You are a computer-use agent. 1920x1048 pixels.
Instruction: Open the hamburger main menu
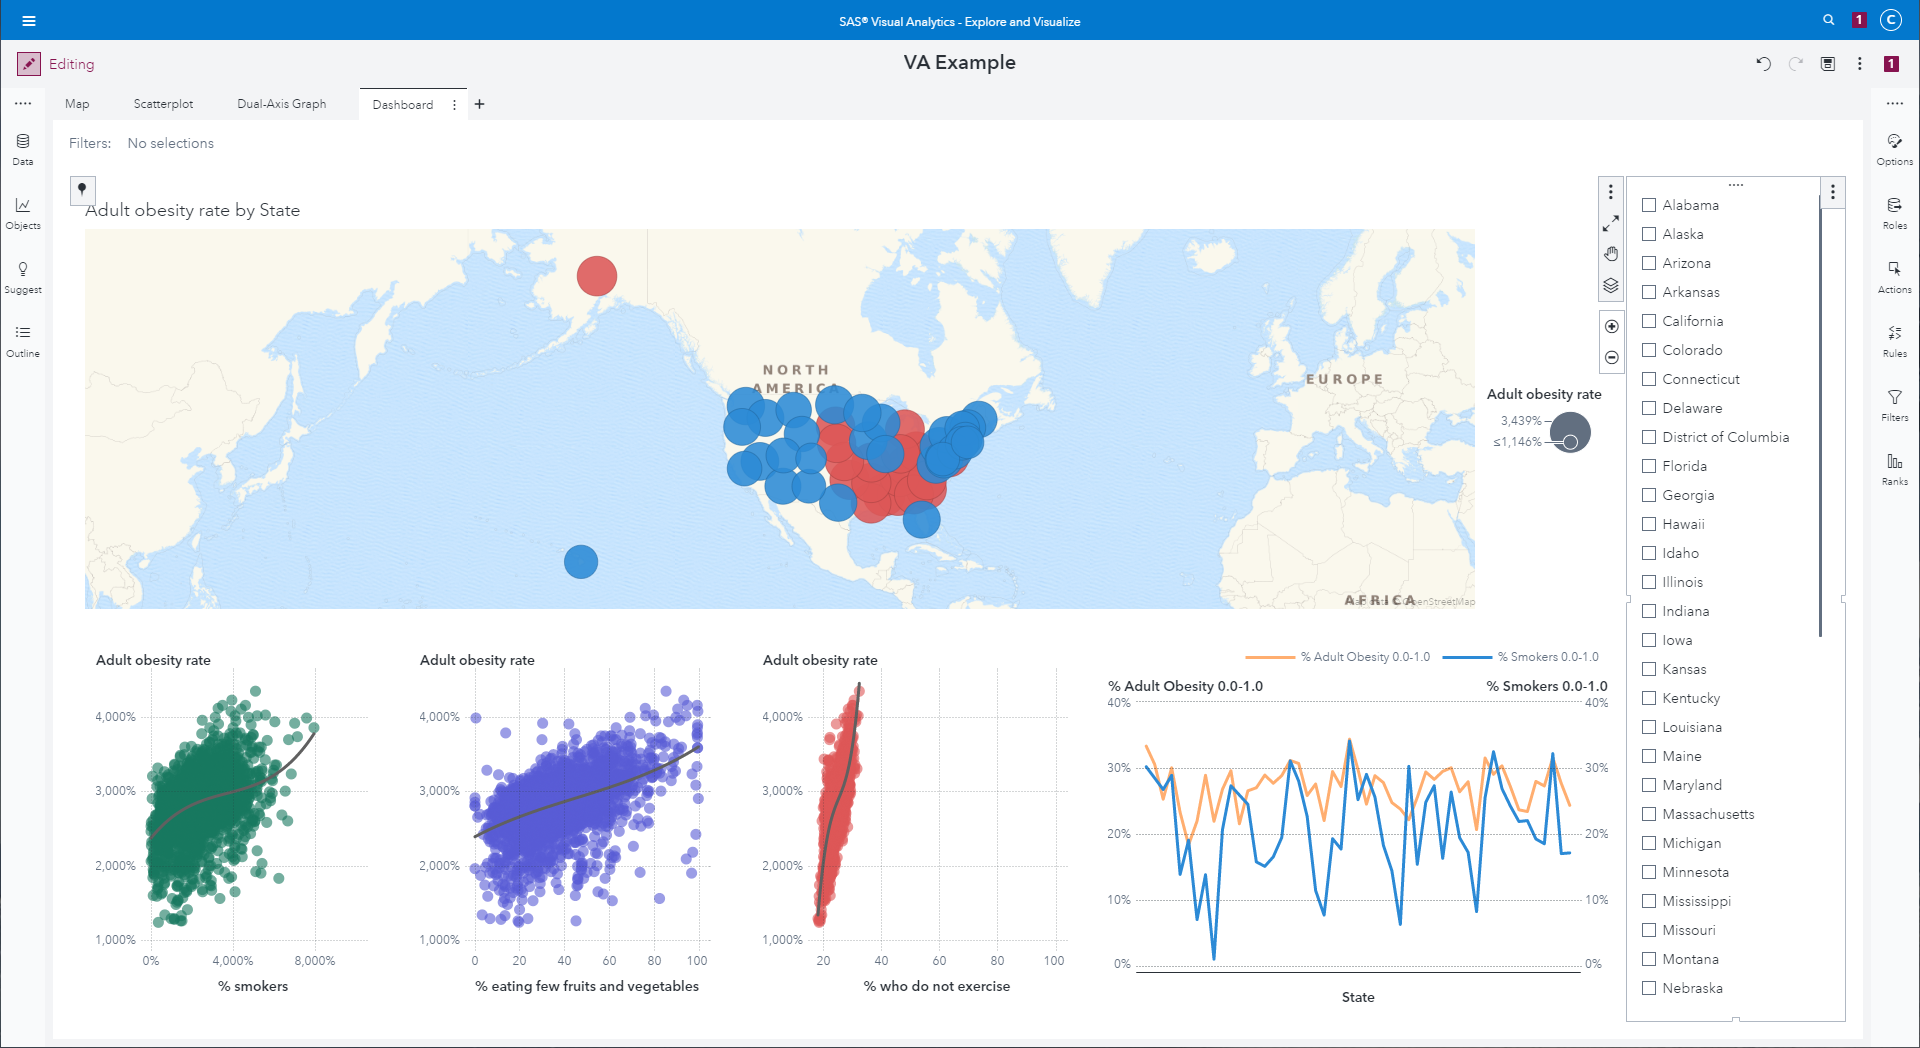click(x=28, y=20)
